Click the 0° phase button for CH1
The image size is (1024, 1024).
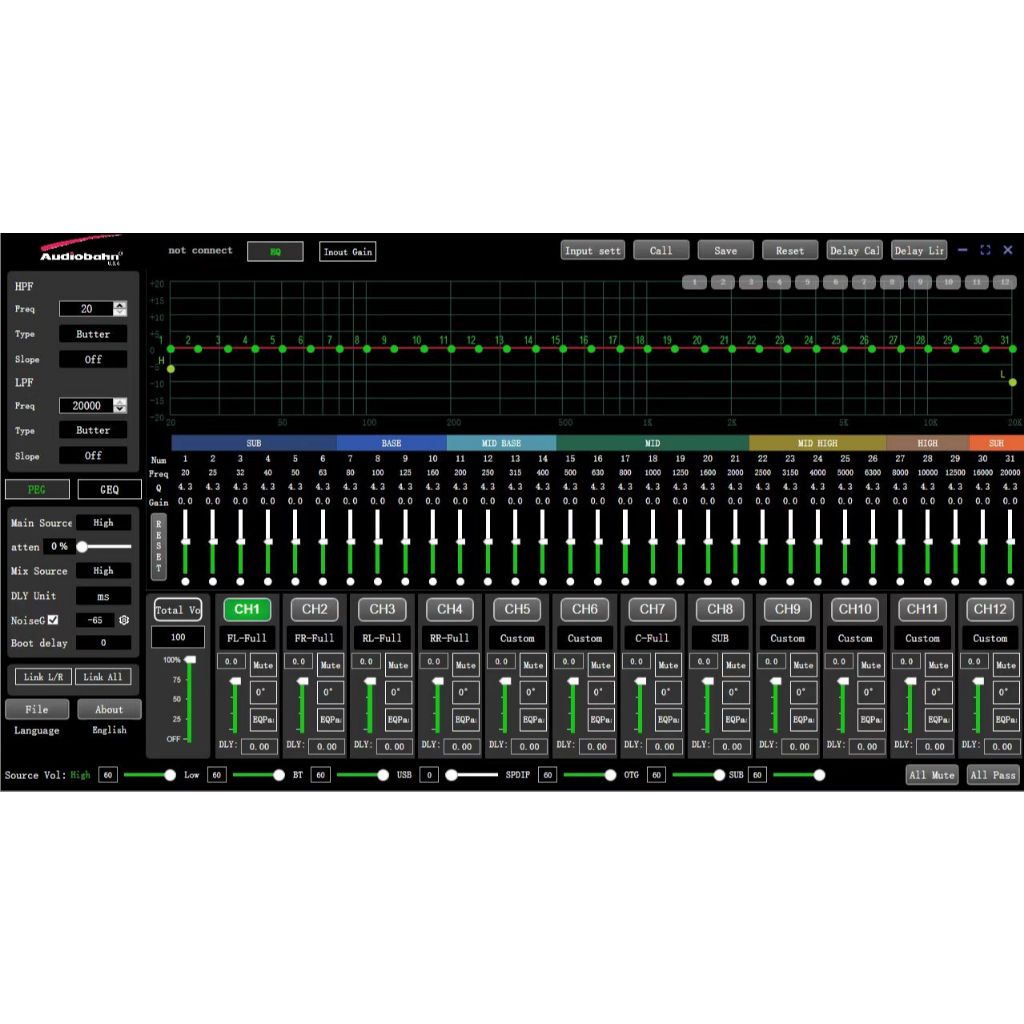tap(262, 692)
